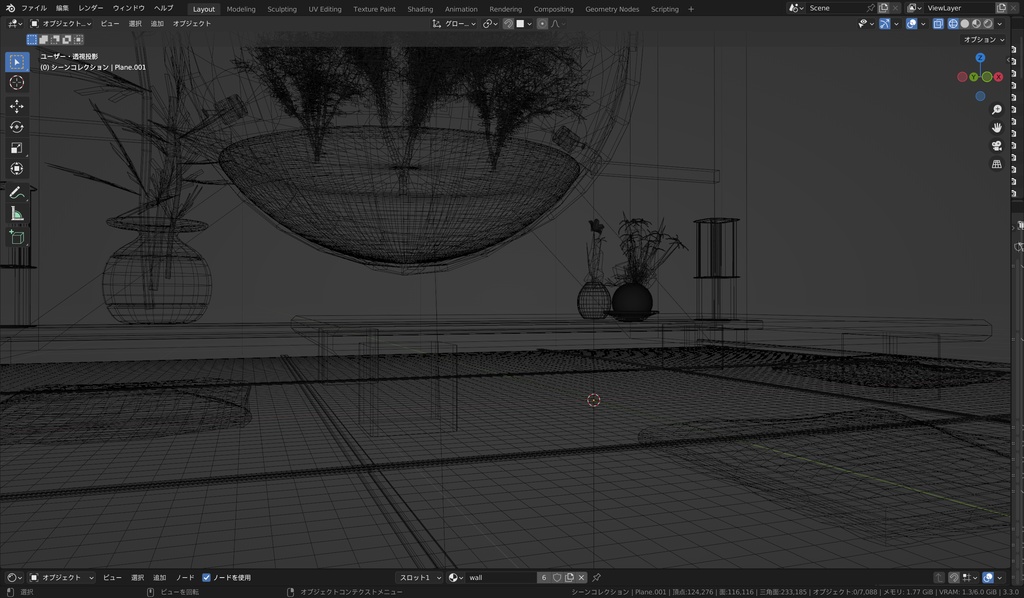1024x598 pixels.
Task: Click the pan hand viewport icon
Action: [x=997, y=127]
